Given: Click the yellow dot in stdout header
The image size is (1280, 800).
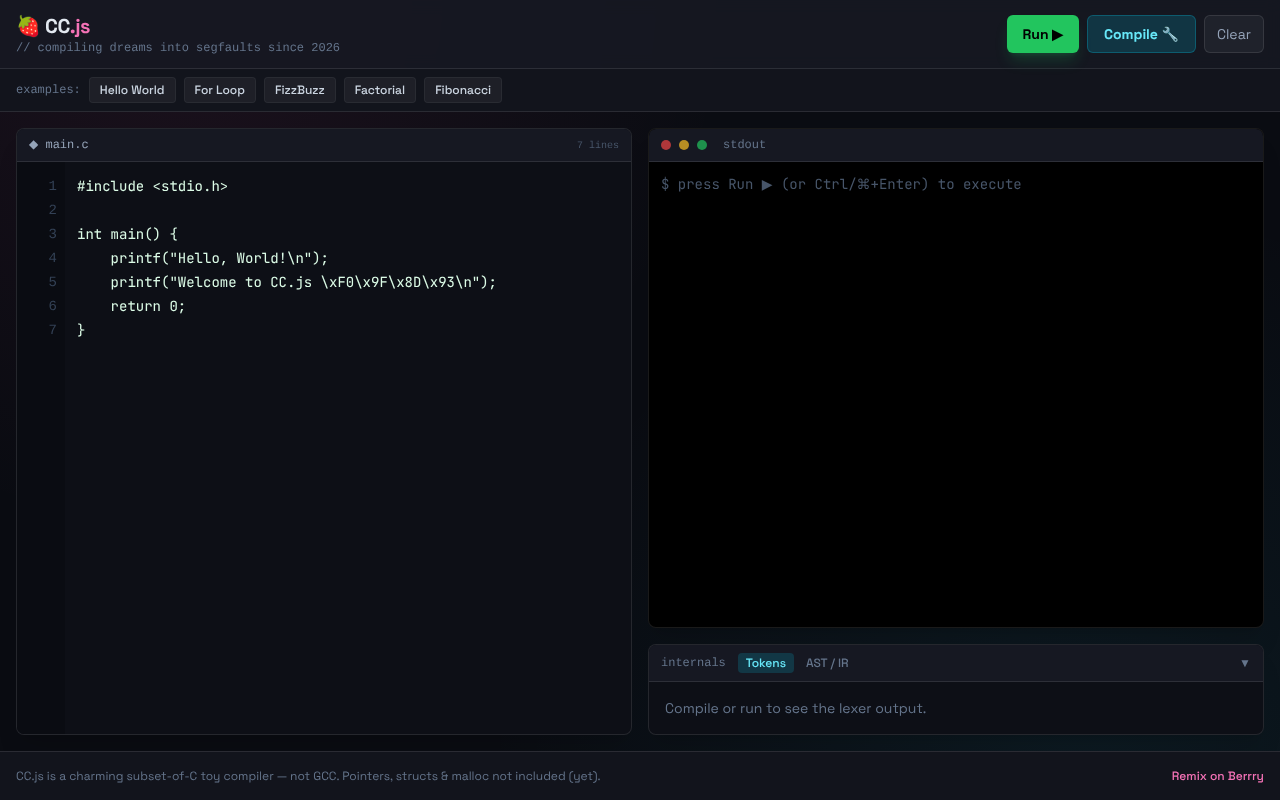Looking at the screenshot, I should [684, 145].
